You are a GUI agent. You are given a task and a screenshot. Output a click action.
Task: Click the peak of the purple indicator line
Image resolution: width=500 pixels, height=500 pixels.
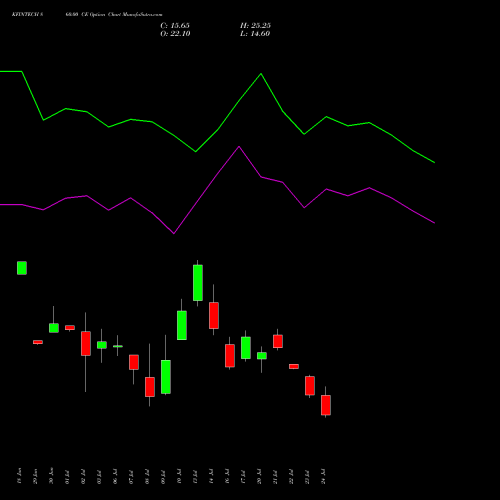[239, 146]
